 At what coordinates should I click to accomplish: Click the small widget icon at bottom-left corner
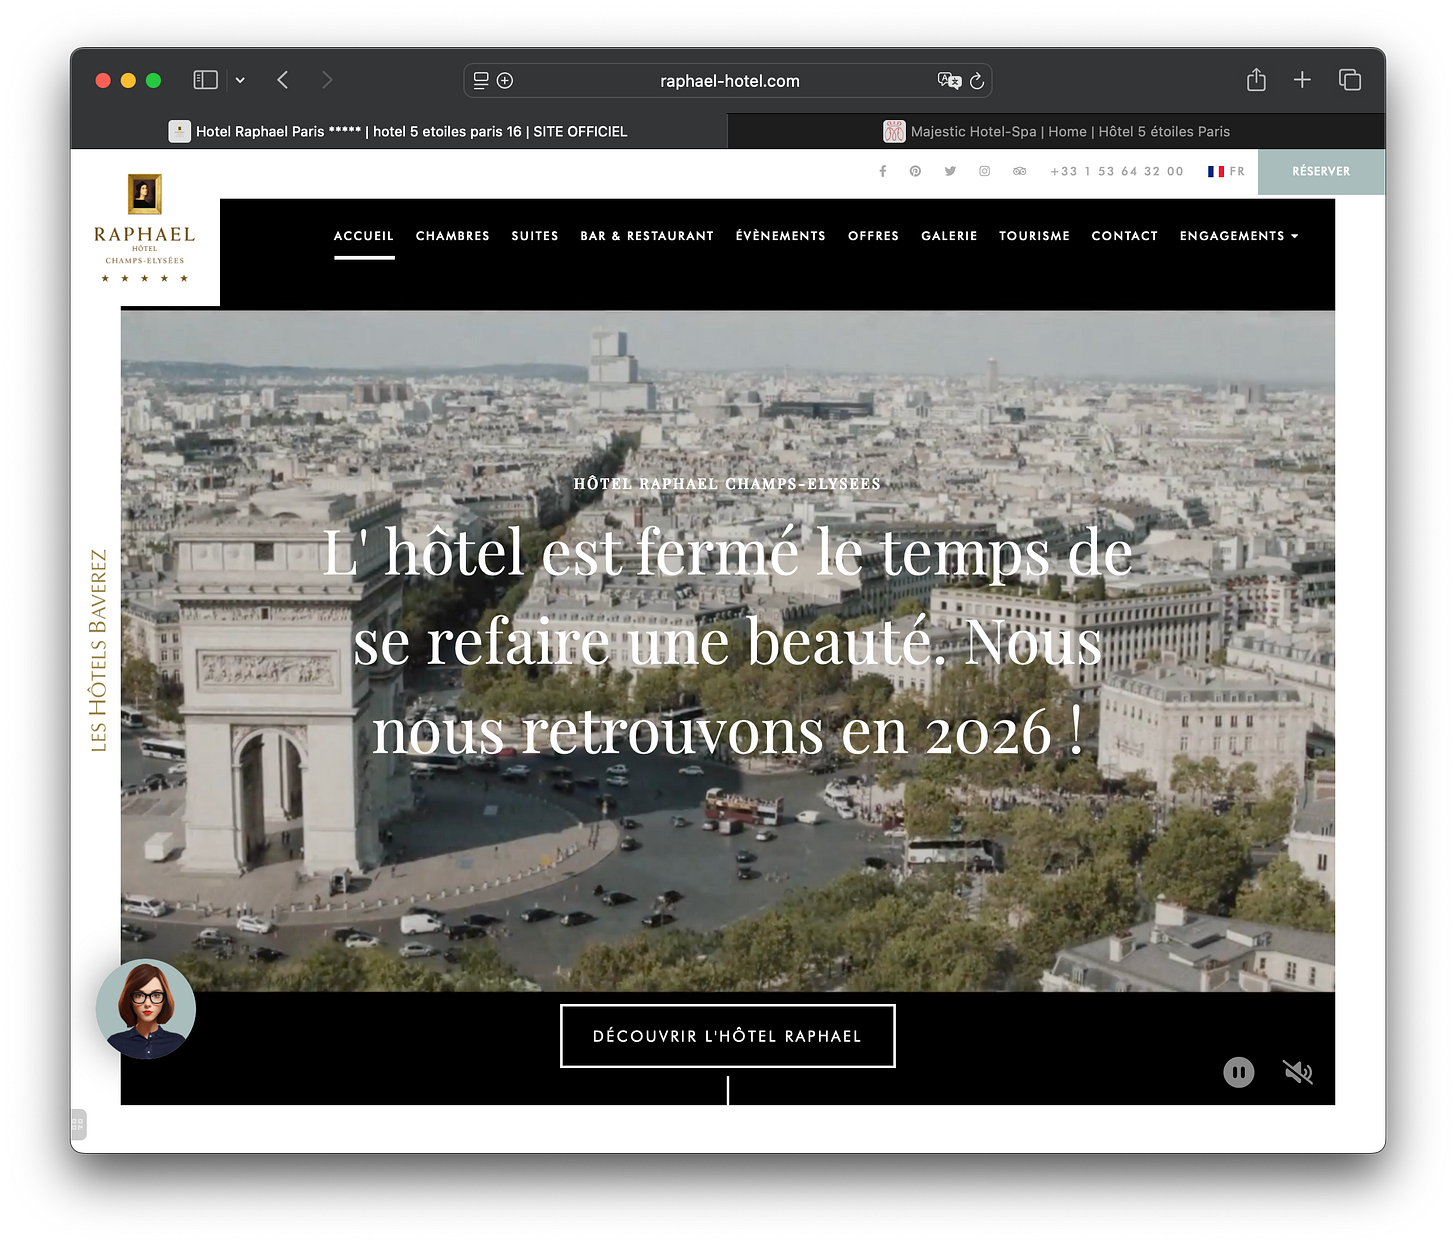click(x=78, y=1124)
